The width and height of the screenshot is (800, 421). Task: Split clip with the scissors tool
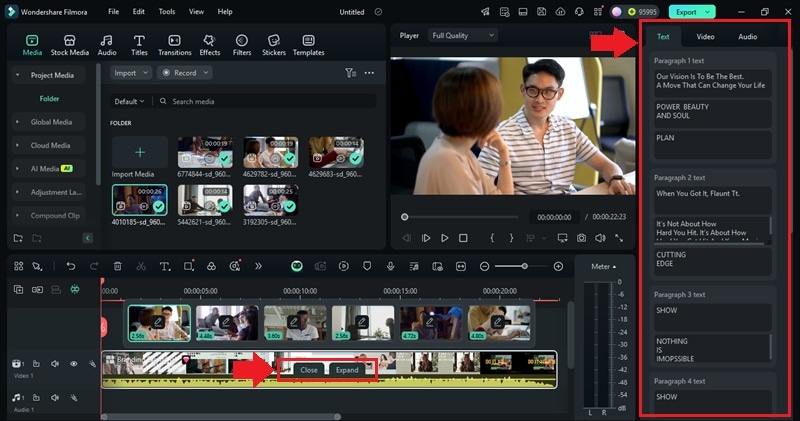[x=141, y=266]
